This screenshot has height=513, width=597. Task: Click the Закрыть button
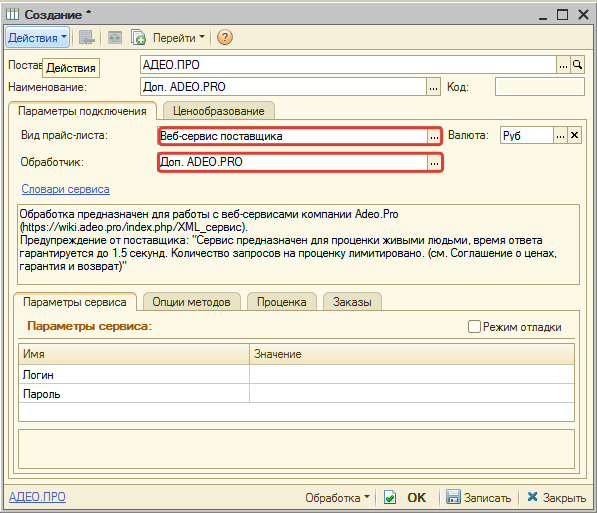tap(556, 497)
